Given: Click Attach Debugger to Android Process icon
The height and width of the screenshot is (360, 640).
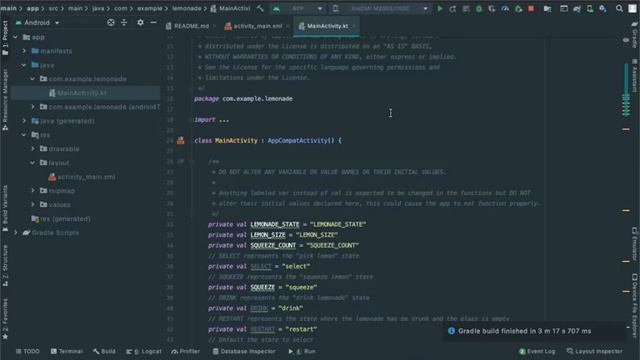Looking at the screenshot, I should 518,8.
